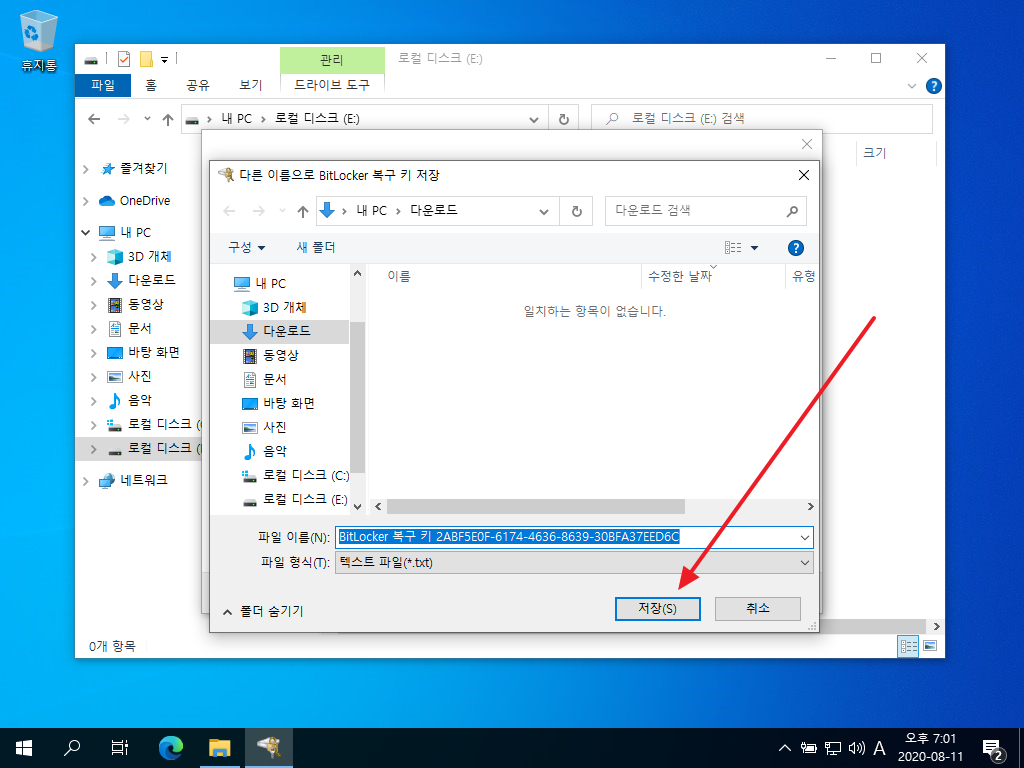Image resolution: width=1024 pixels, height=768 pixels.
Task: Select 음악 in the dialog tree
Action: coord(264,451)
